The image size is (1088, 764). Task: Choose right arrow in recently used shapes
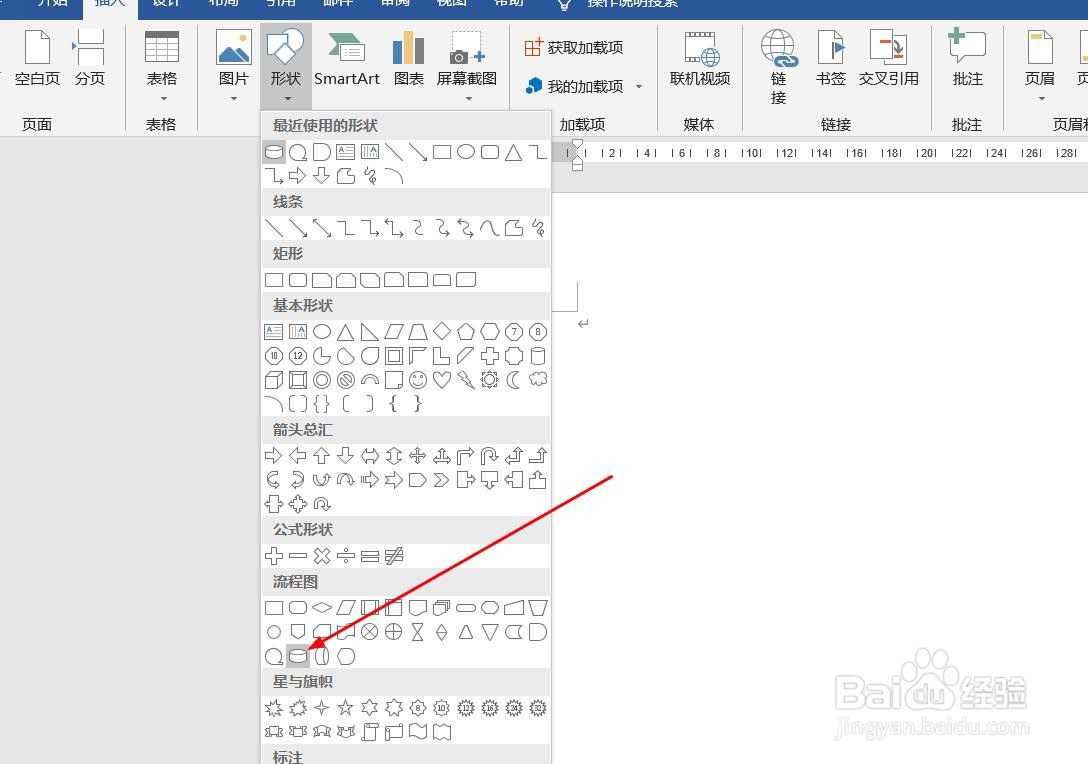298,176
